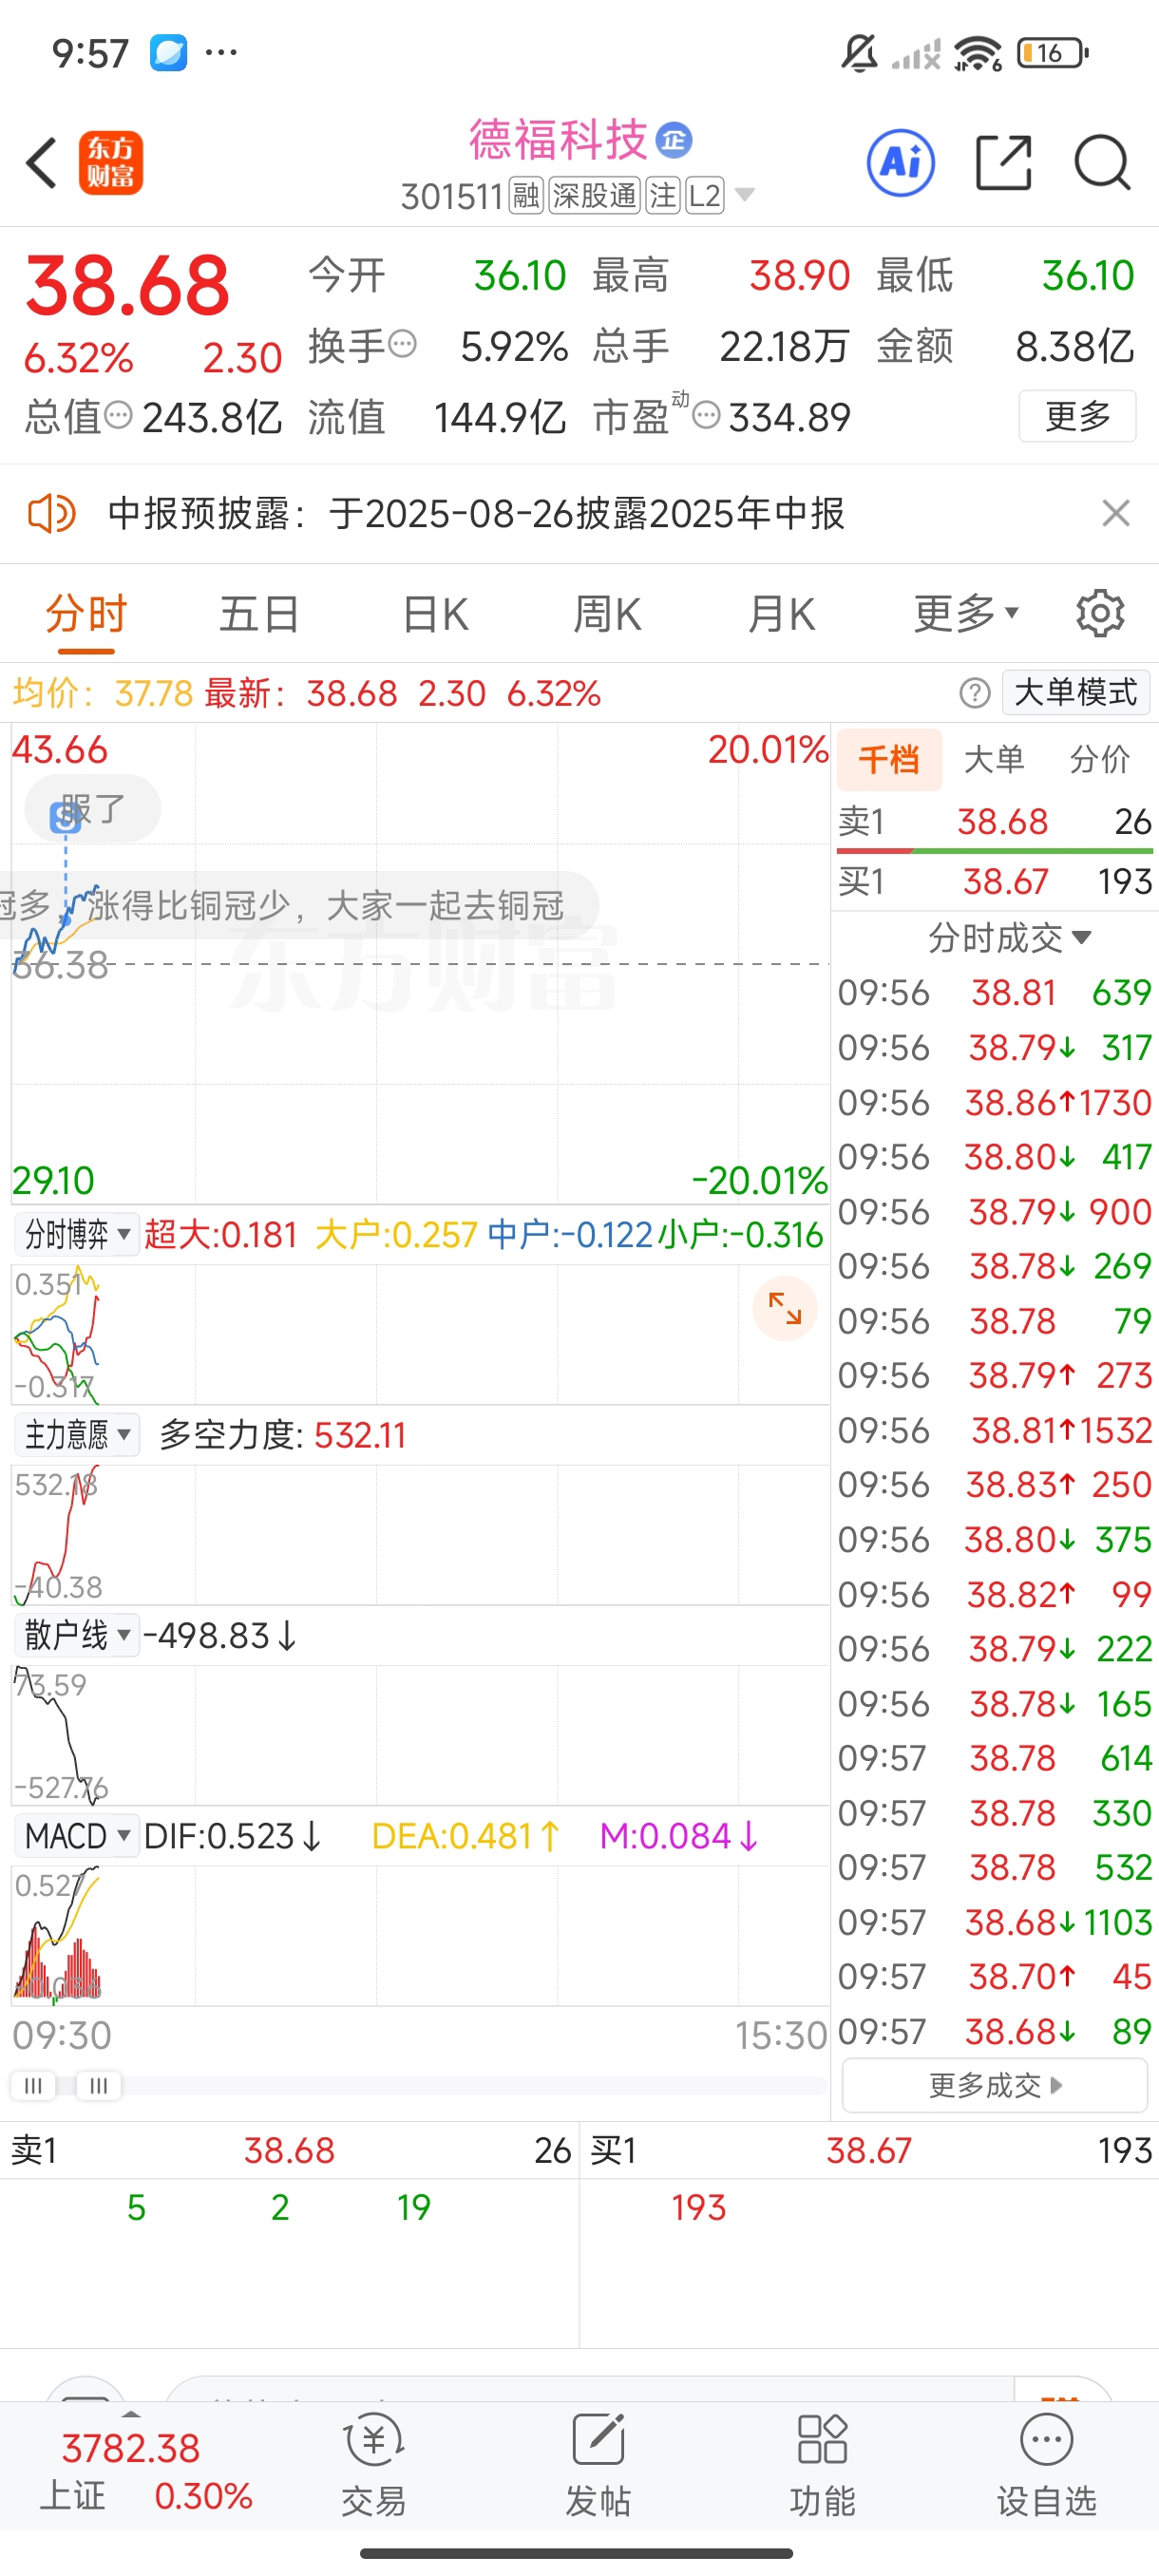This screenshot has height=2576, width=1159.
Task: Select the 千档 tab
Action: click(x=889, y=760)
